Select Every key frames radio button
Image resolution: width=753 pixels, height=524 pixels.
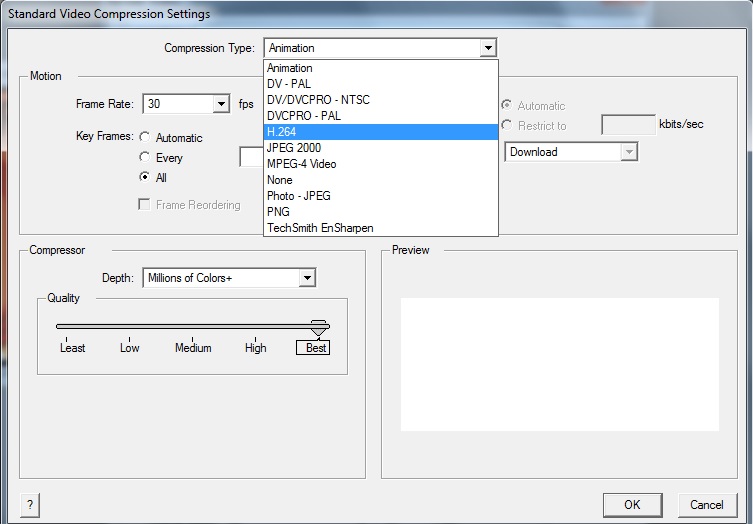pyautogui.click(x=145, y=157)
